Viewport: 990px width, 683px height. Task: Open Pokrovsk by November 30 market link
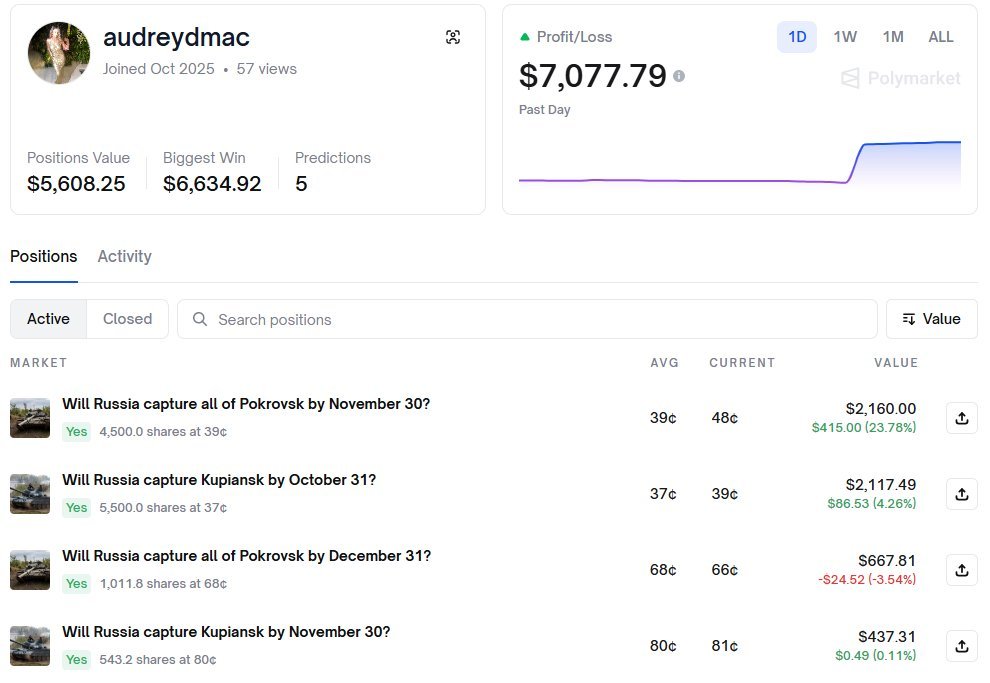246,404
